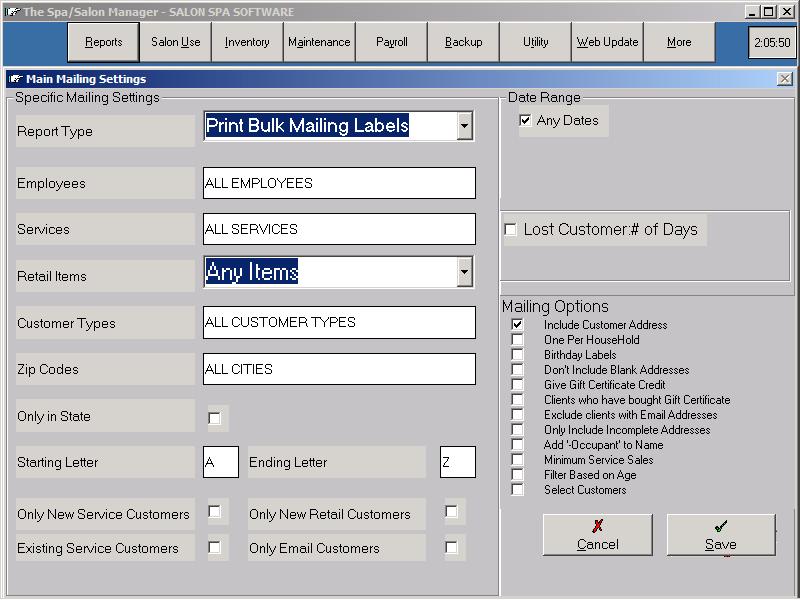
Task: Enable Lost Customer # of Days checkbox
Action: click(x=511, y=230)
